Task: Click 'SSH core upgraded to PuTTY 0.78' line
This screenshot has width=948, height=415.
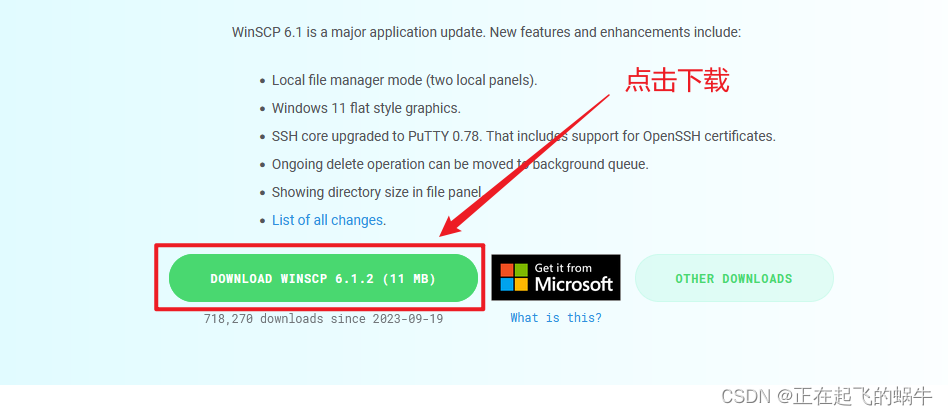Action: point(524,137)
